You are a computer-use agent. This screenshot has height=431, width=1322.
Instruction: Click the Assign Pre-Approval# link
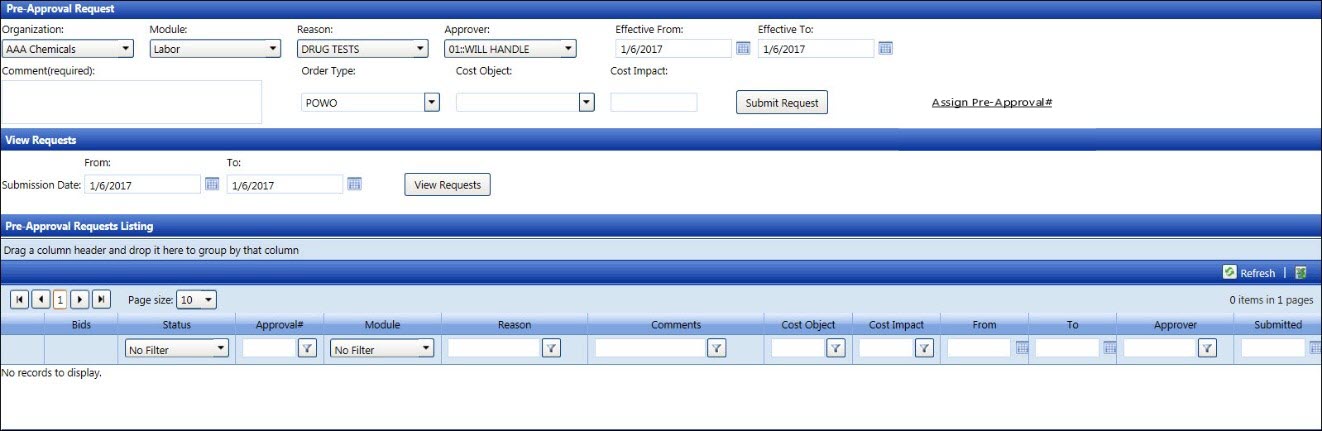point(991,102)
